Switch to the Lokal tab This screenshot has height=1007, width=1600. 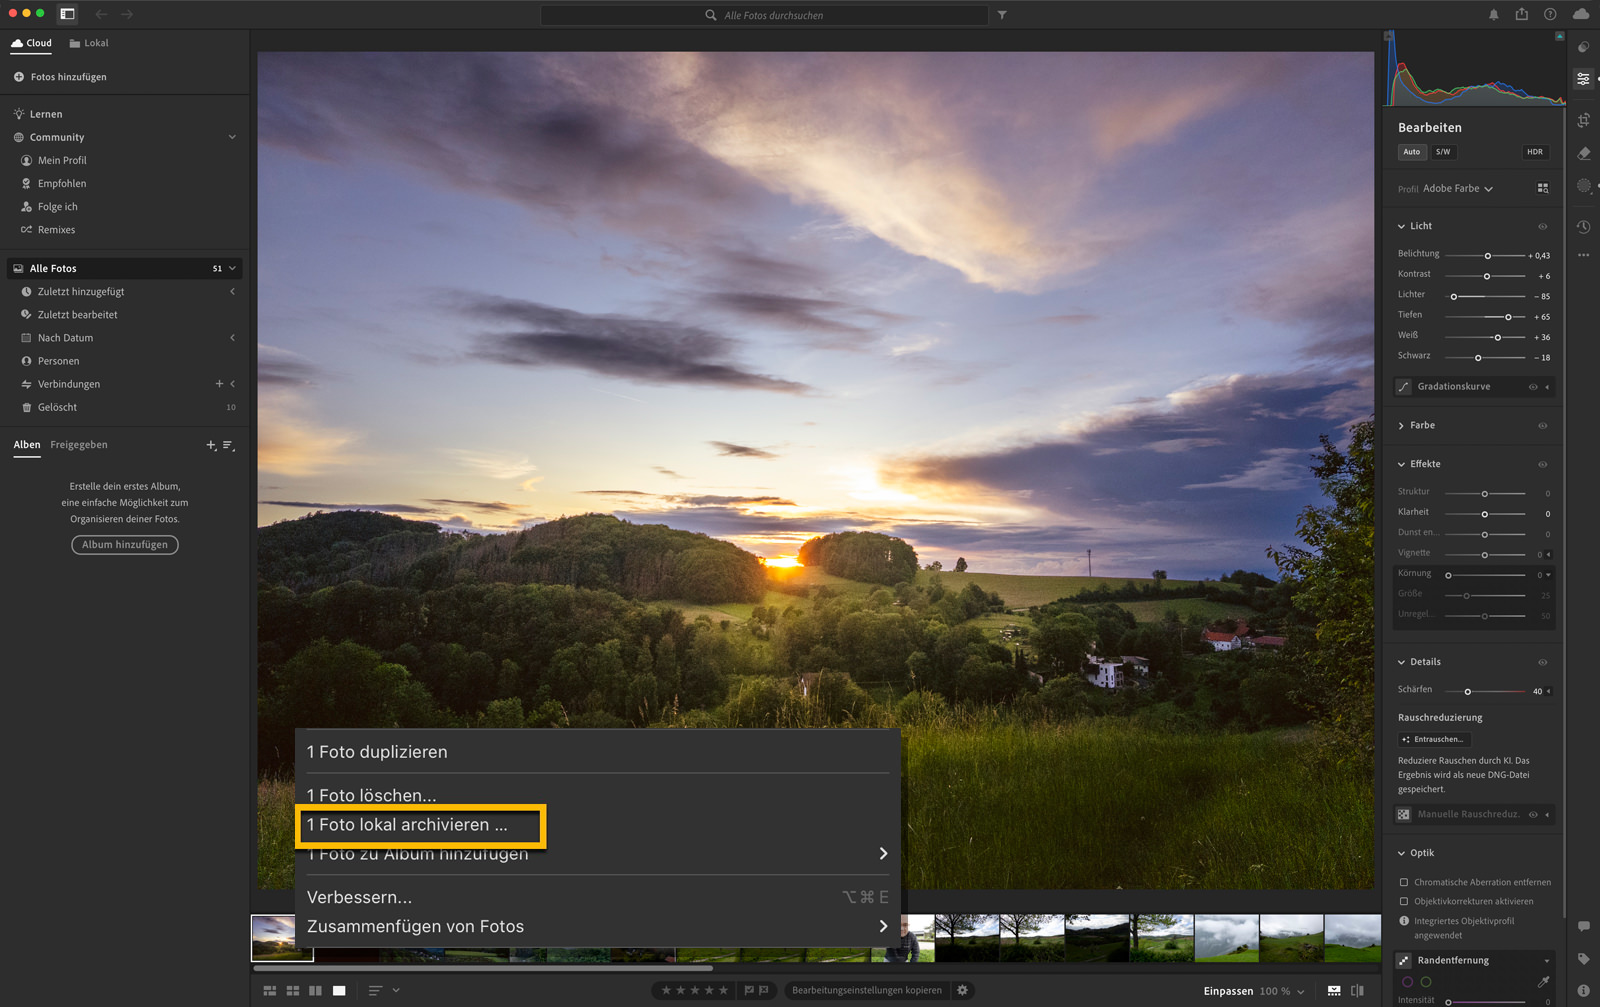point(89,43)
